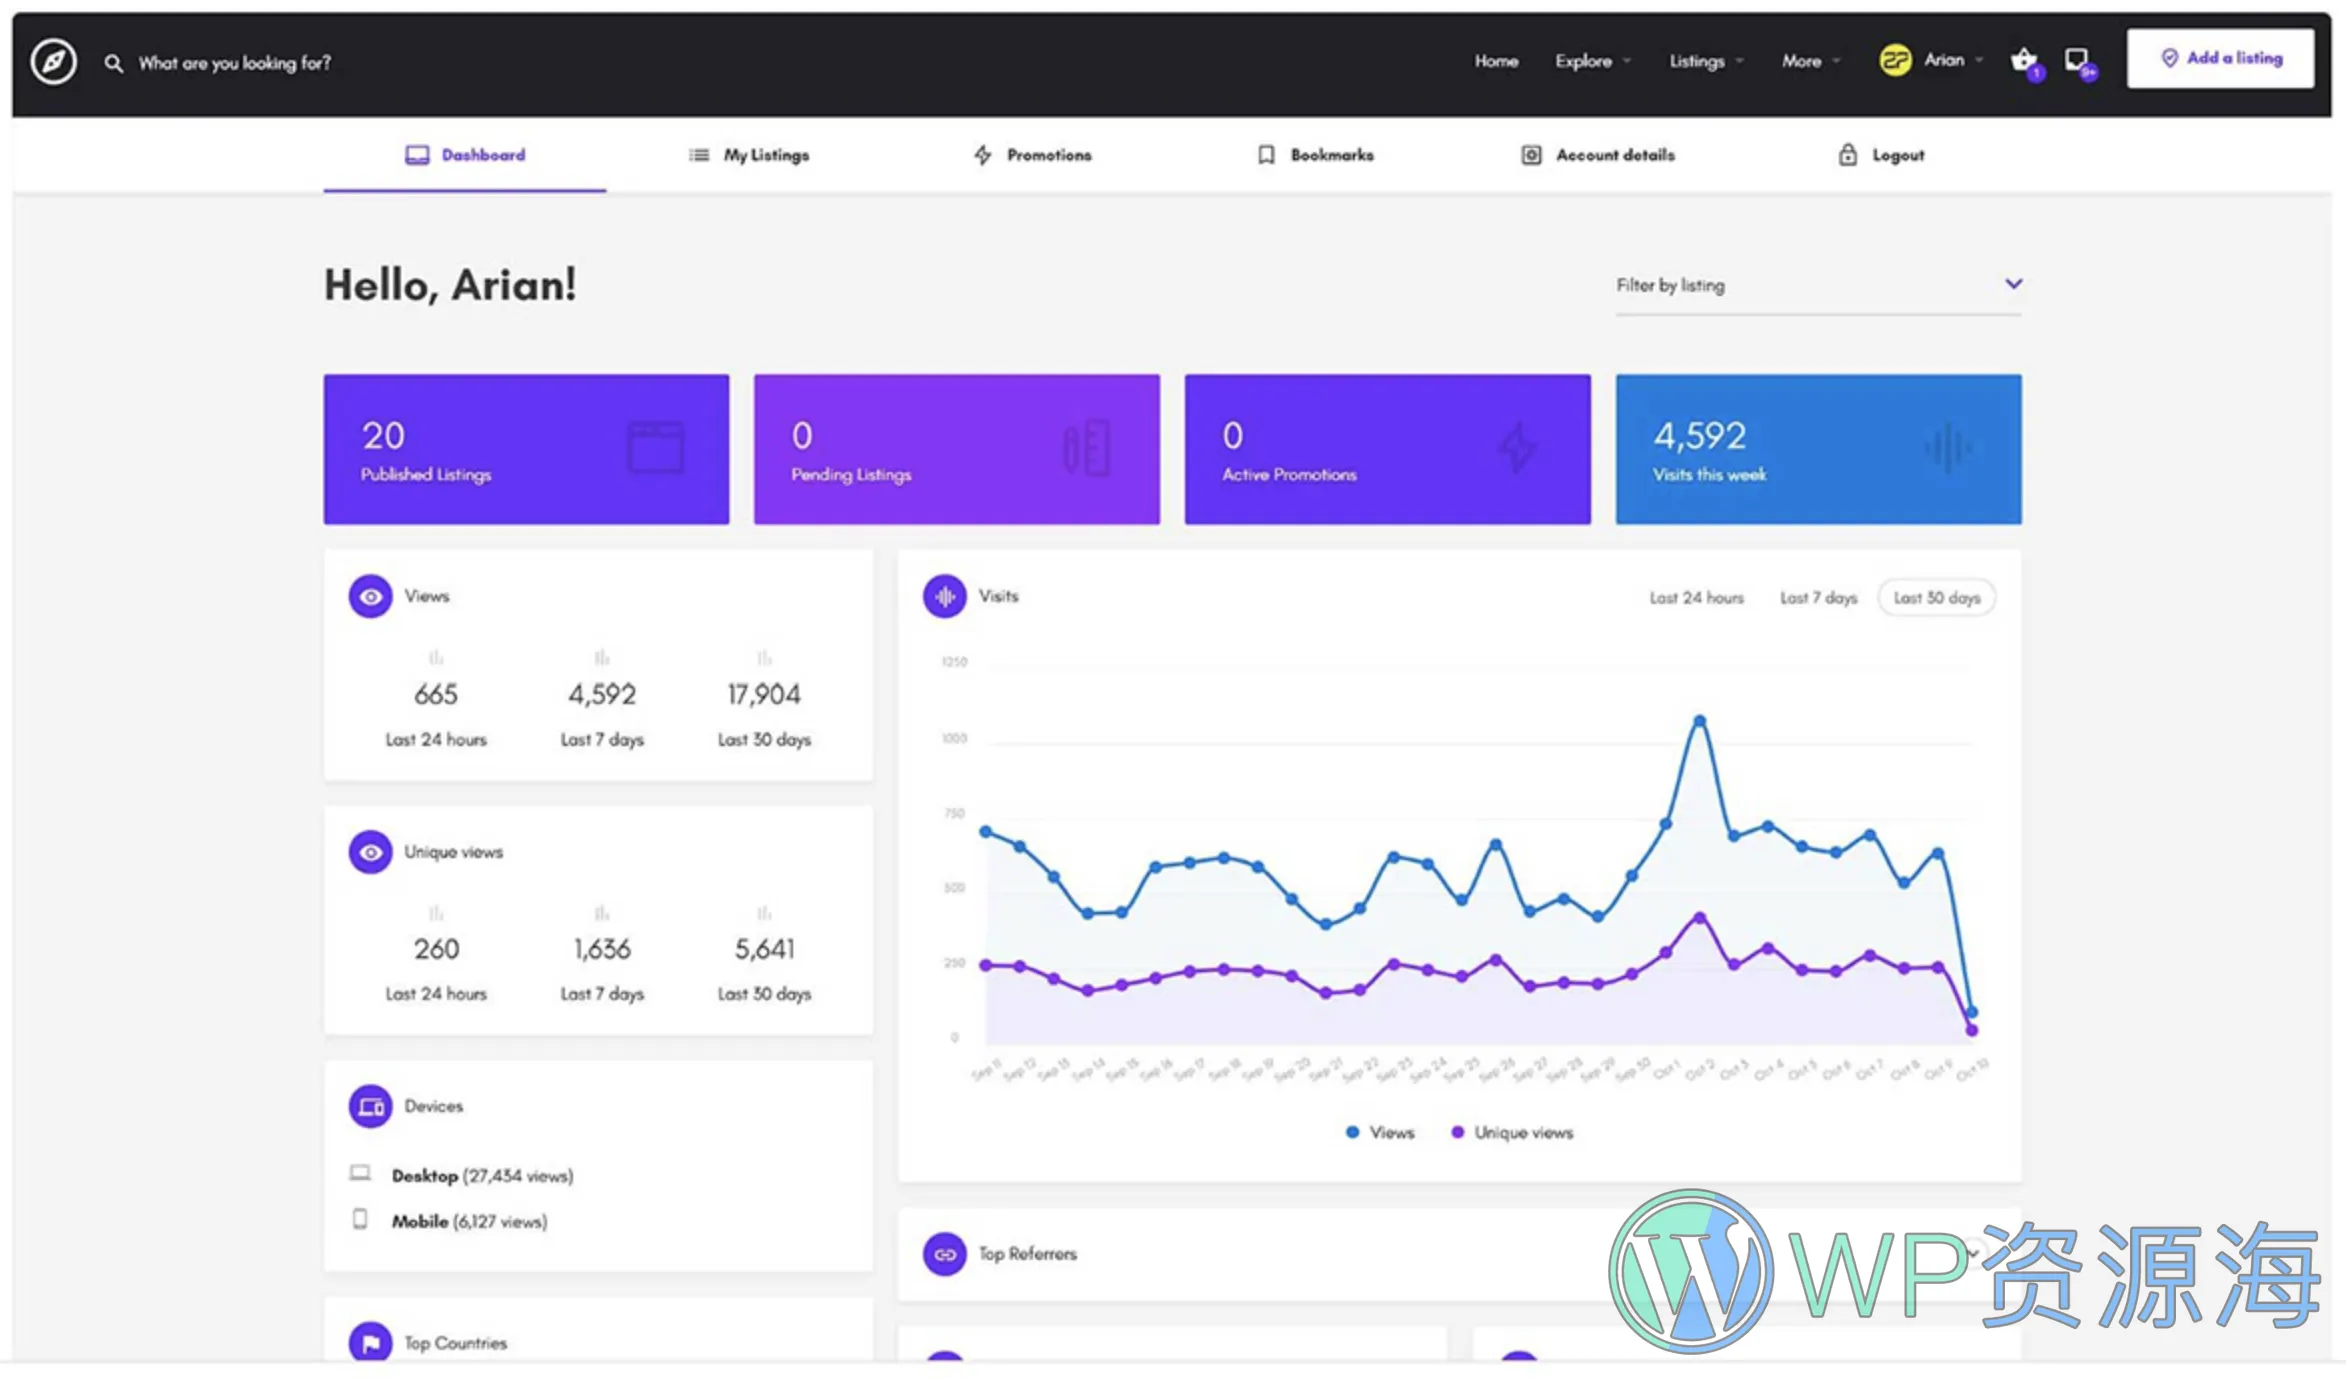Click the Top Referrers link icon
Screen dimensions: 2346x1378
tap(944, 1254)
